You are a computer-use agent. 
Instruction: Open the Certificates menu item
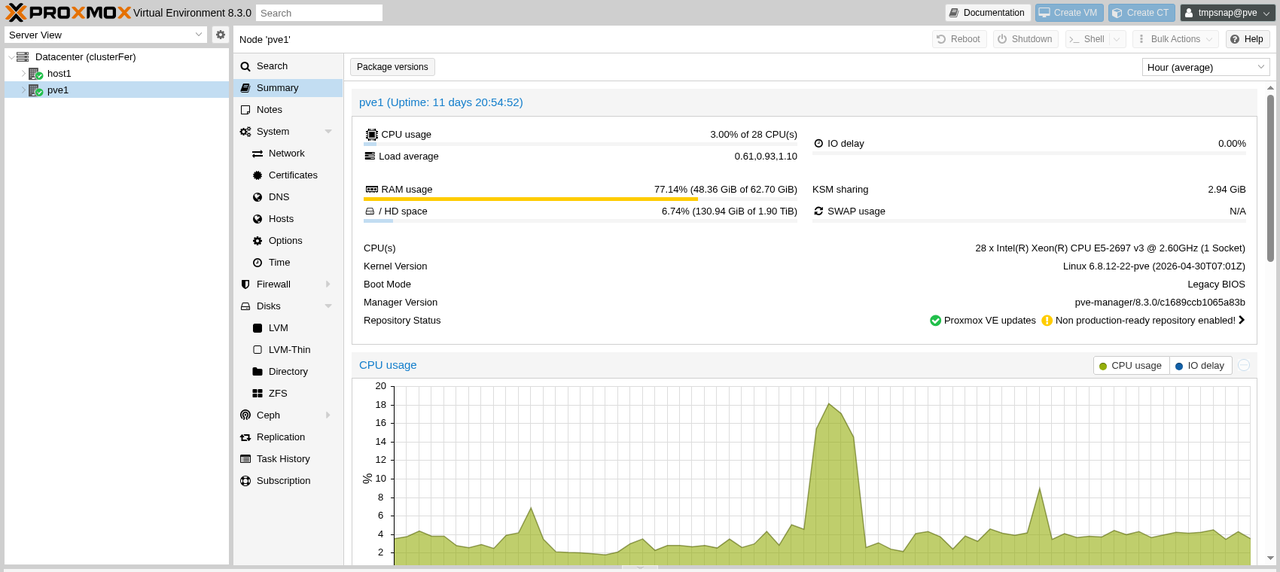click(288, 175)
